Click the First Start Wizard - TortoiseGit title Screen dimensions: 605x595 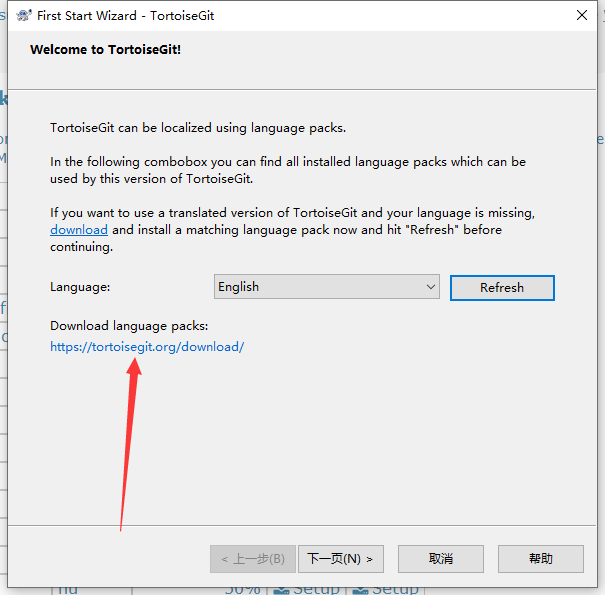(125, 16)
